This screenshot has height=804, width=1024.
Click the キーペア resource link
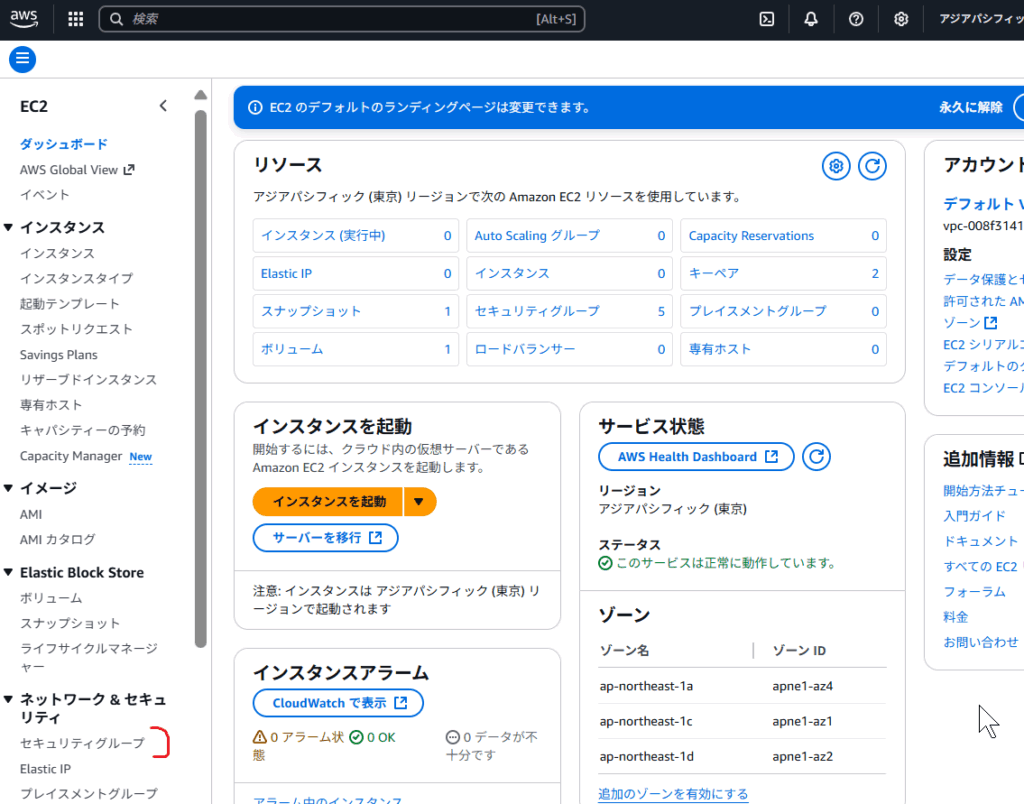coord(713,273)
